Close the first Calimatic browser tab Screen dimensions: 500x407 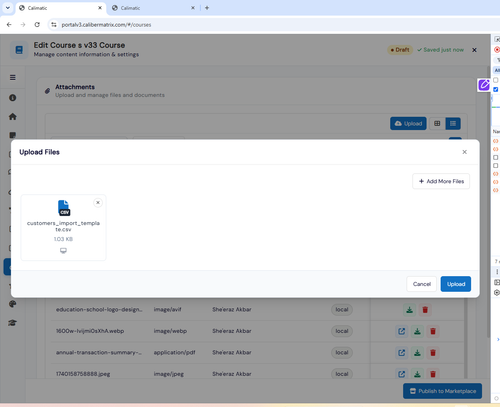(x=100, y=8)
